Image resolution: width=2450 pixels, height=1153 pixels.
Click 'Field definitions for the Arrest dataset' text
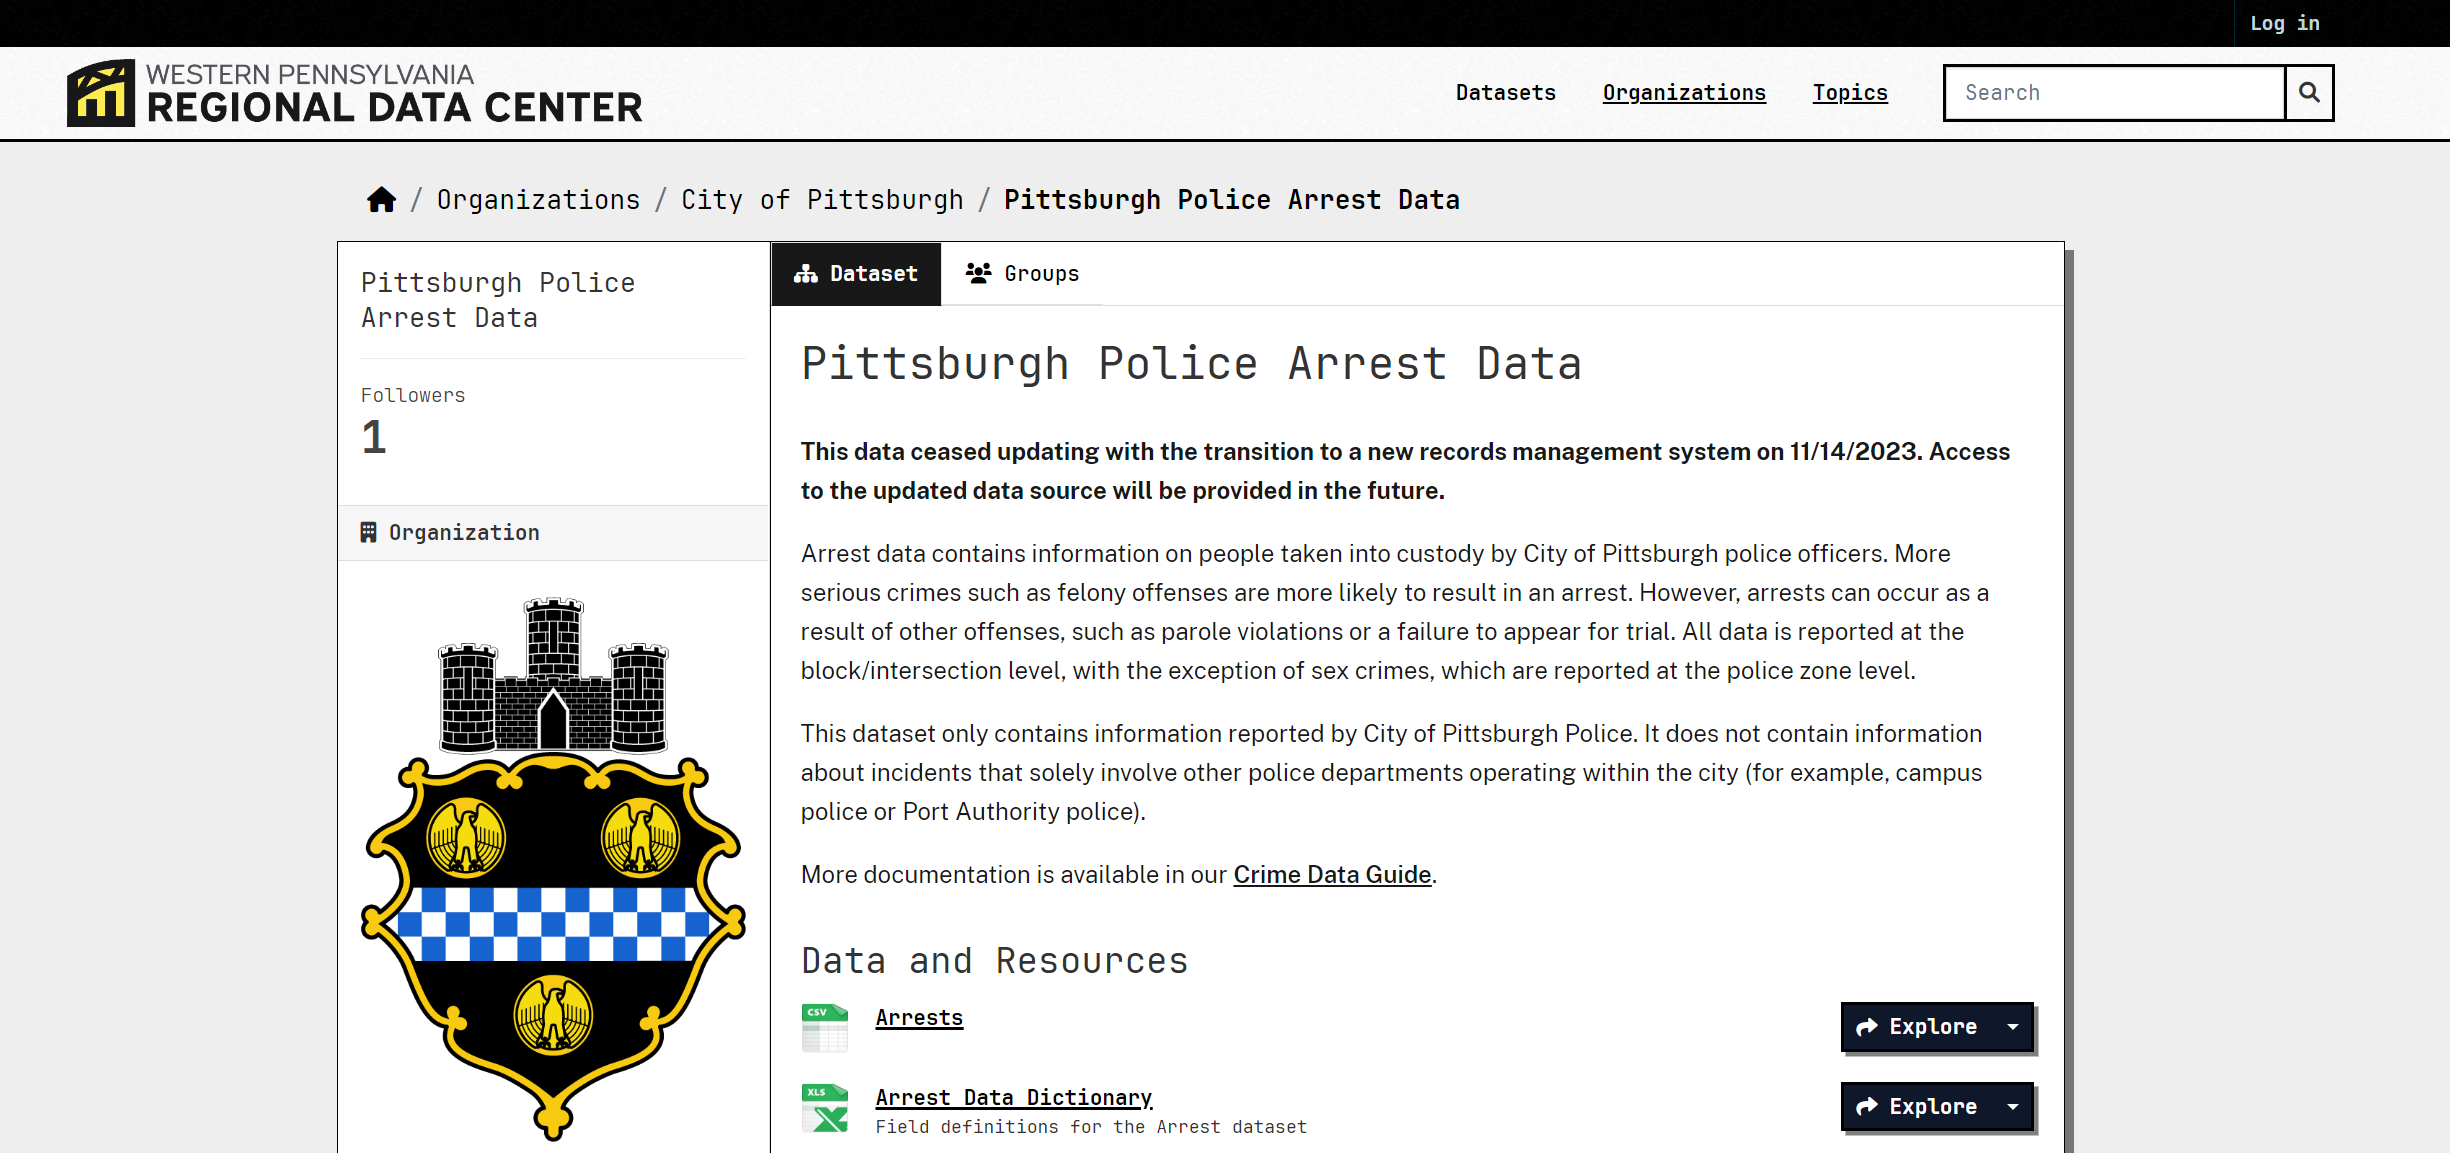tap(1091, 1127)
